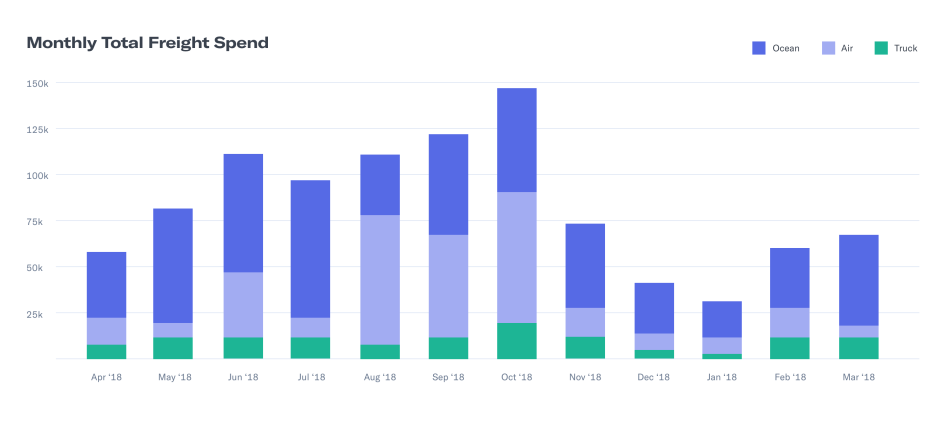Click the Air segment of Sep '18 bar
The image size is (947, 421).
point(448,285)
